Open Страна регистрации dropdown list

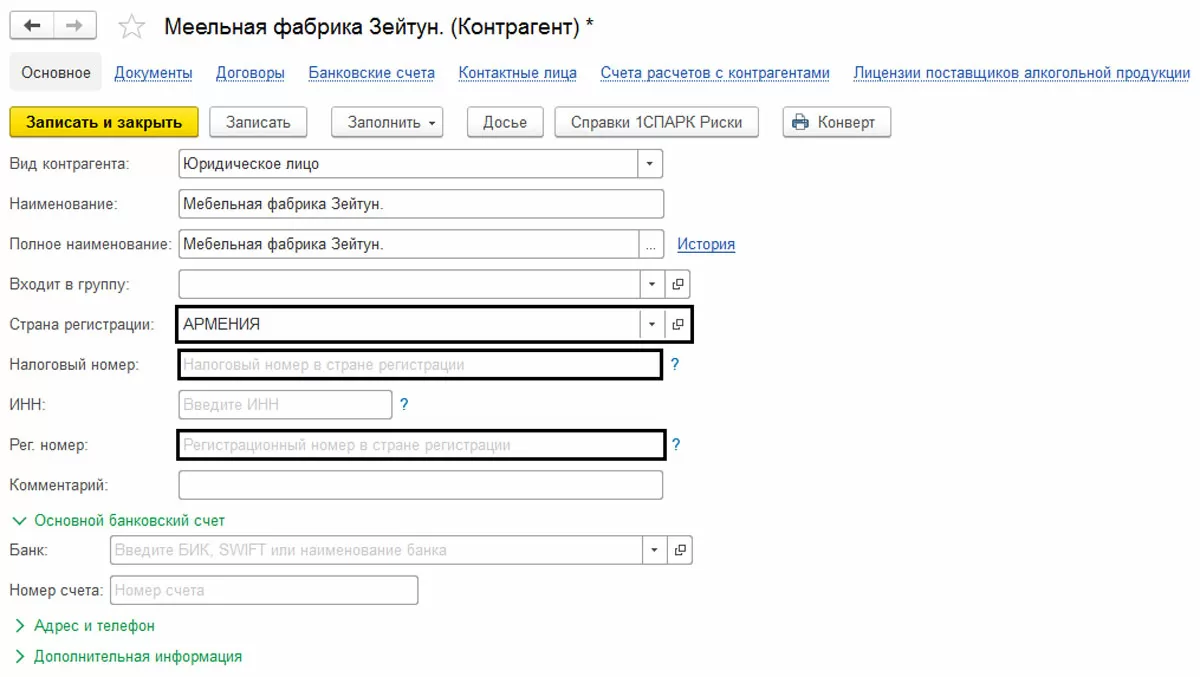pos(652,324)
